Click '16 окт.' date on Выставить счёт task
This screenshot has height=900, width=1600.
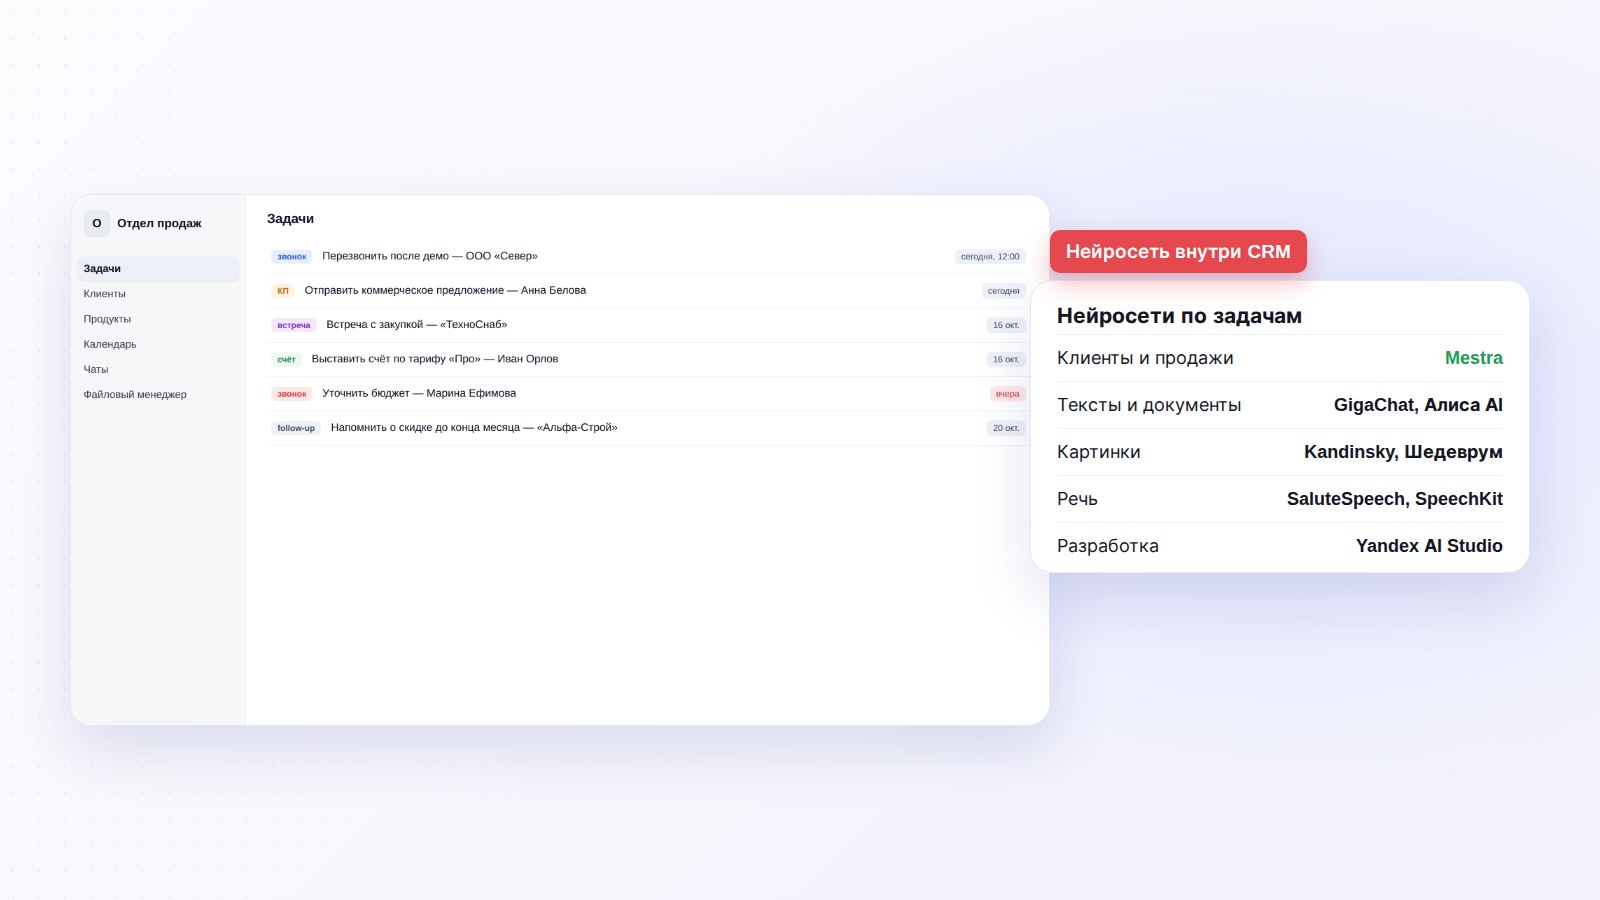1006,359
